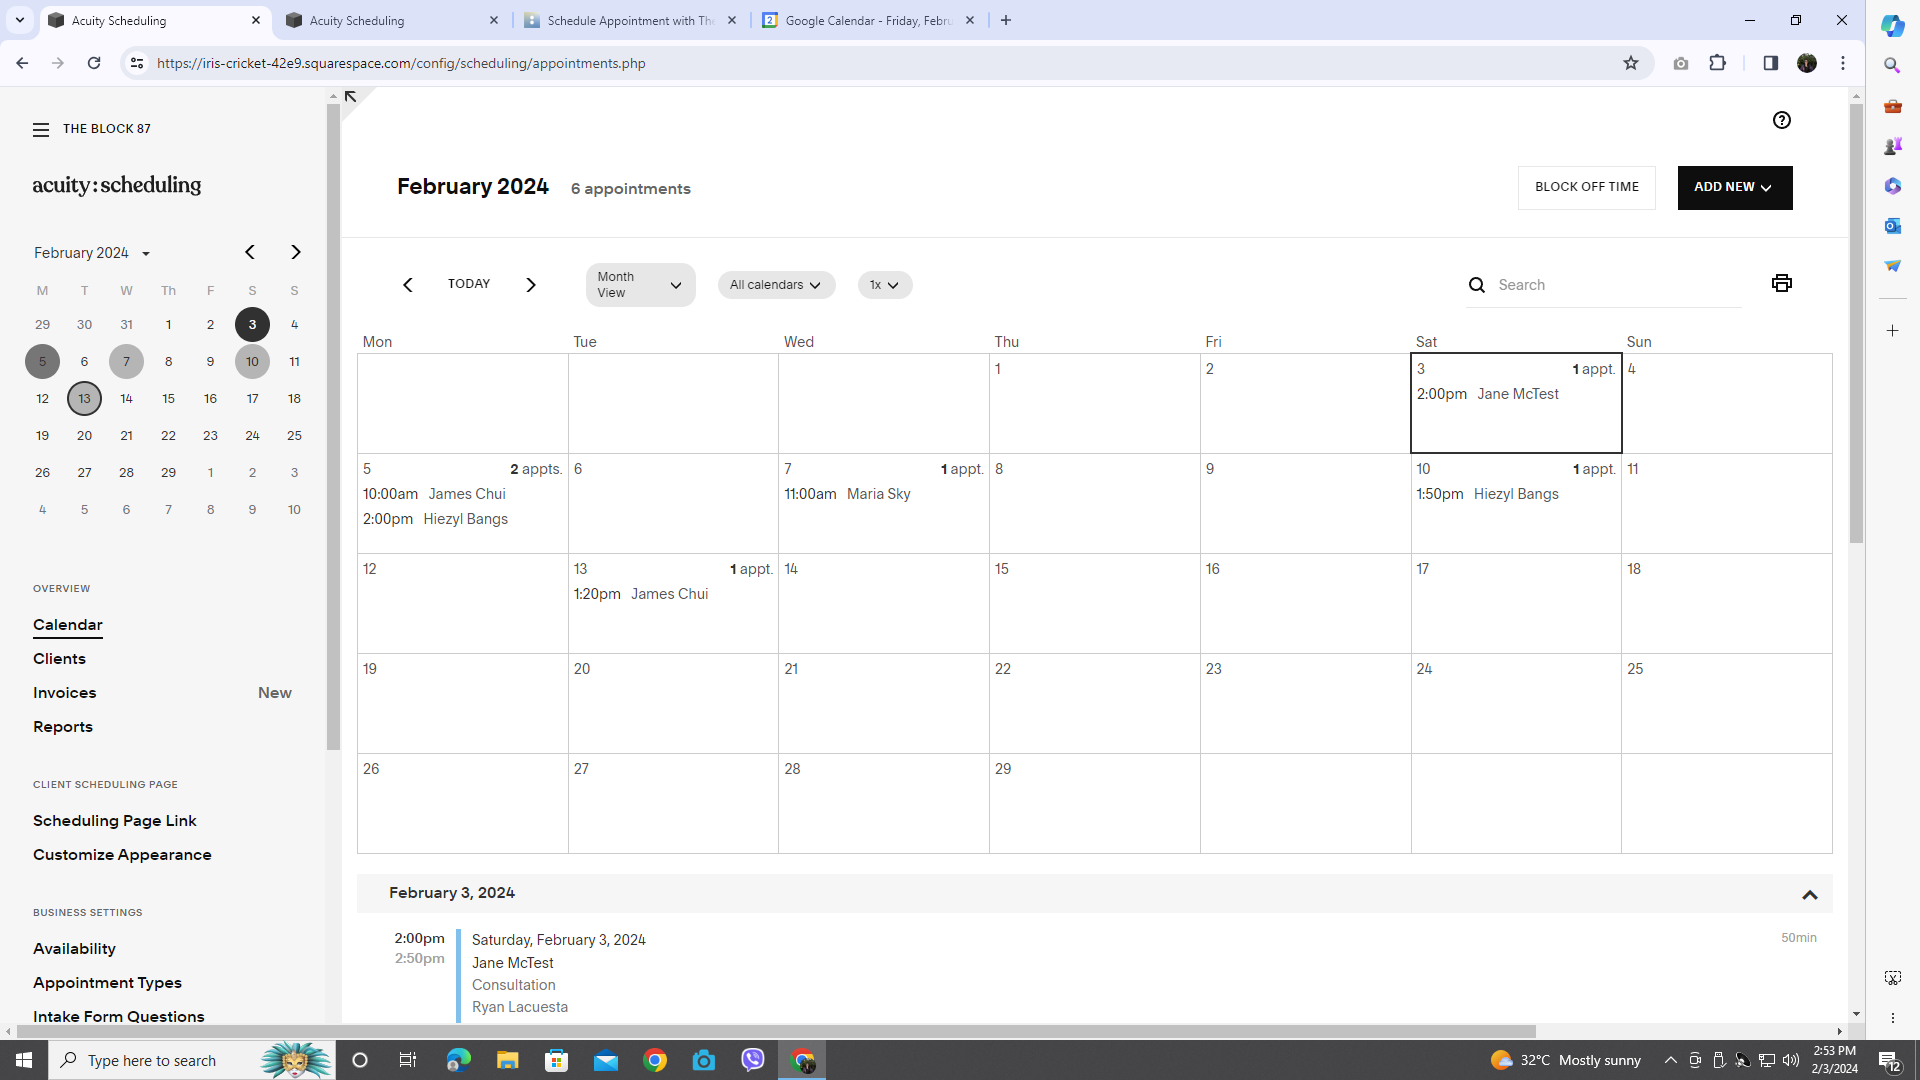The width and height of the screenshot is (1920, 1080).
Task: Open Clients in the sidebar menu
Action: coord(59,659)
